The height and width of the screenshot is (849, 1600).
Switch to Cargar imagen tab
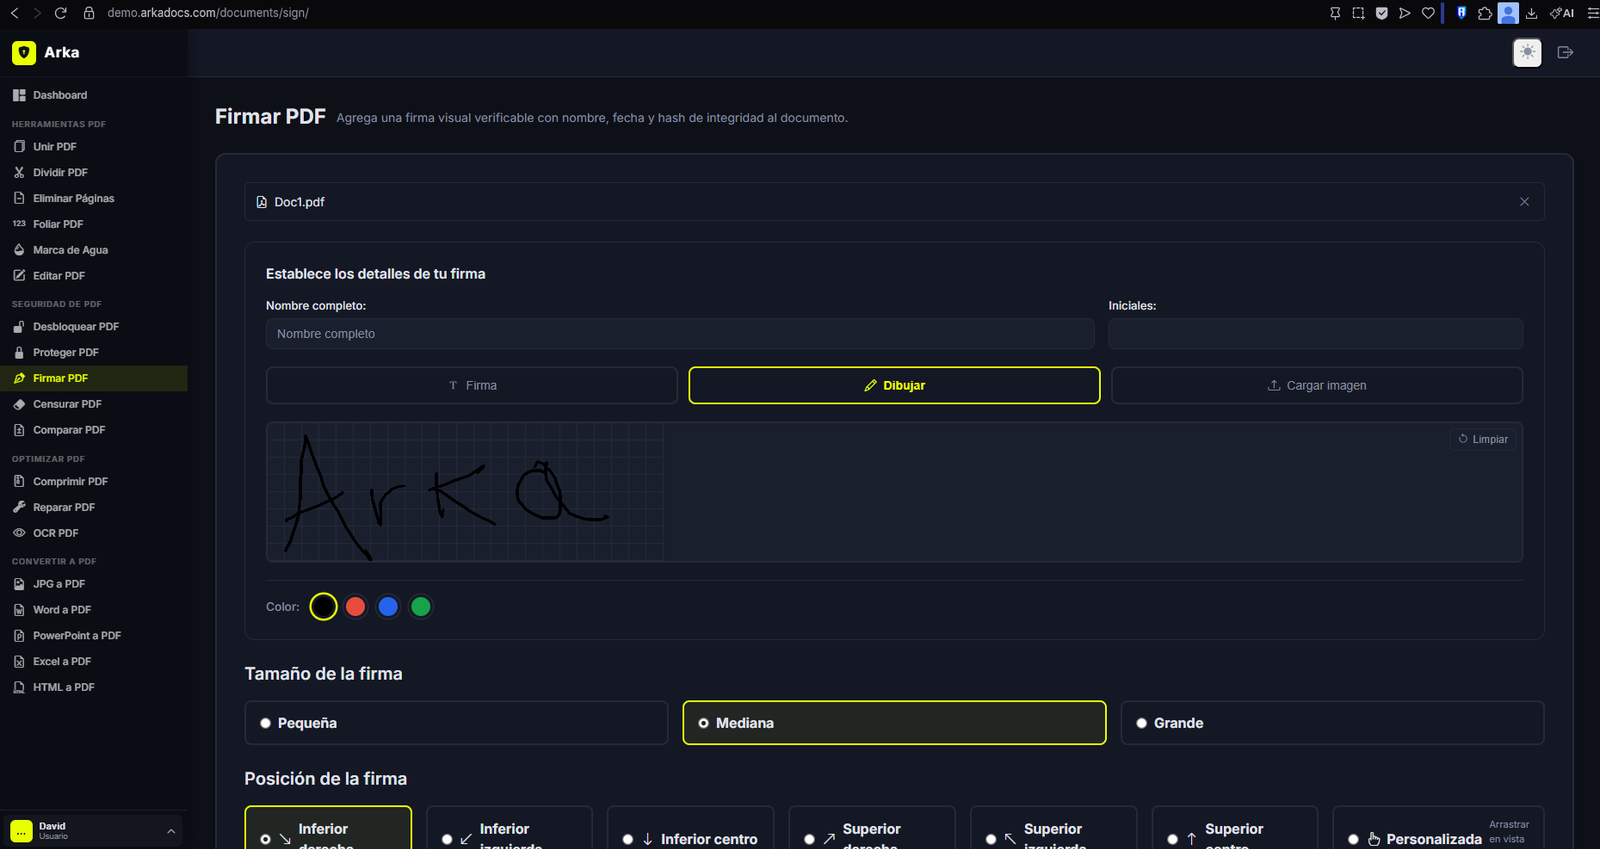(1316, 386)
